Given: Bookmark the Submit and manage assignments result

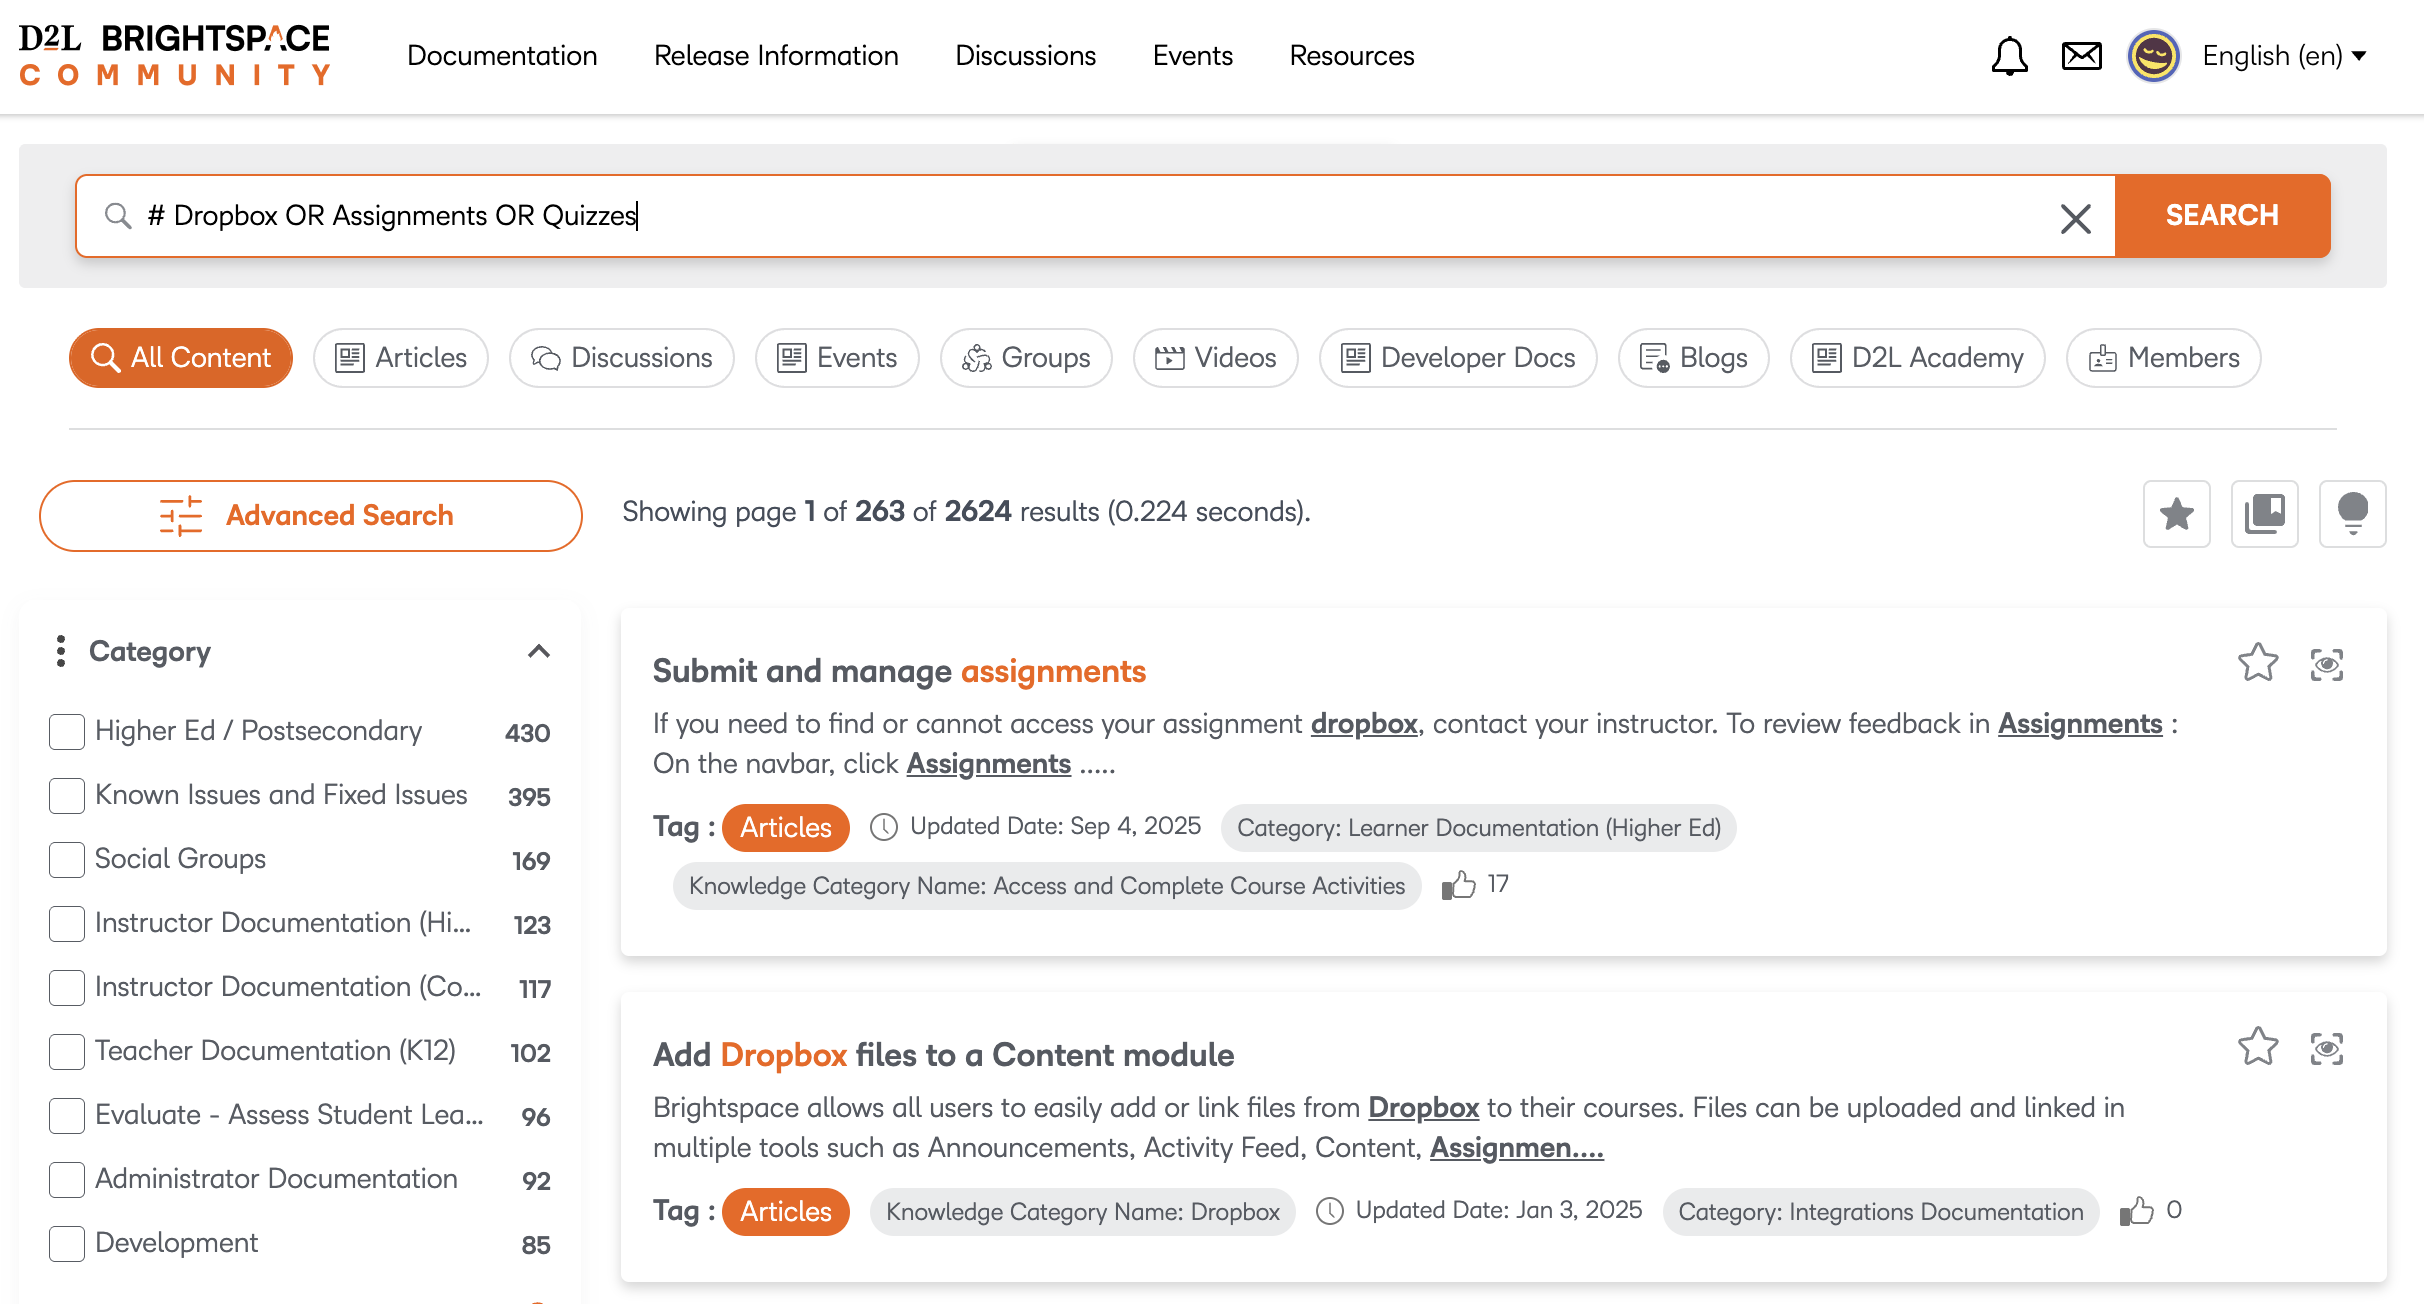Looking at the screenshot, I should (x=2257, y=663).
